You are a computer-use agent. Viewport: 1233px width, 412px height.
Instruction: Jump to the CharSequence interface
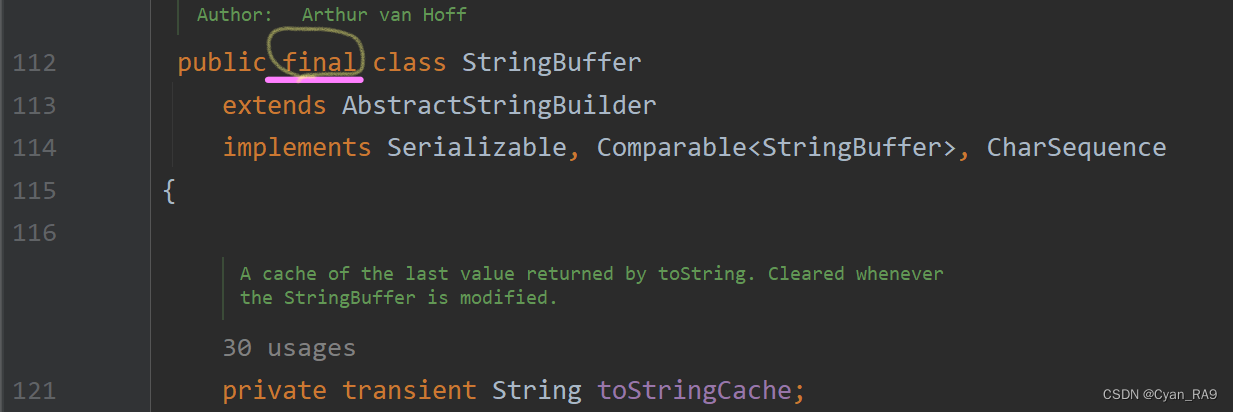coord(1076,148)
